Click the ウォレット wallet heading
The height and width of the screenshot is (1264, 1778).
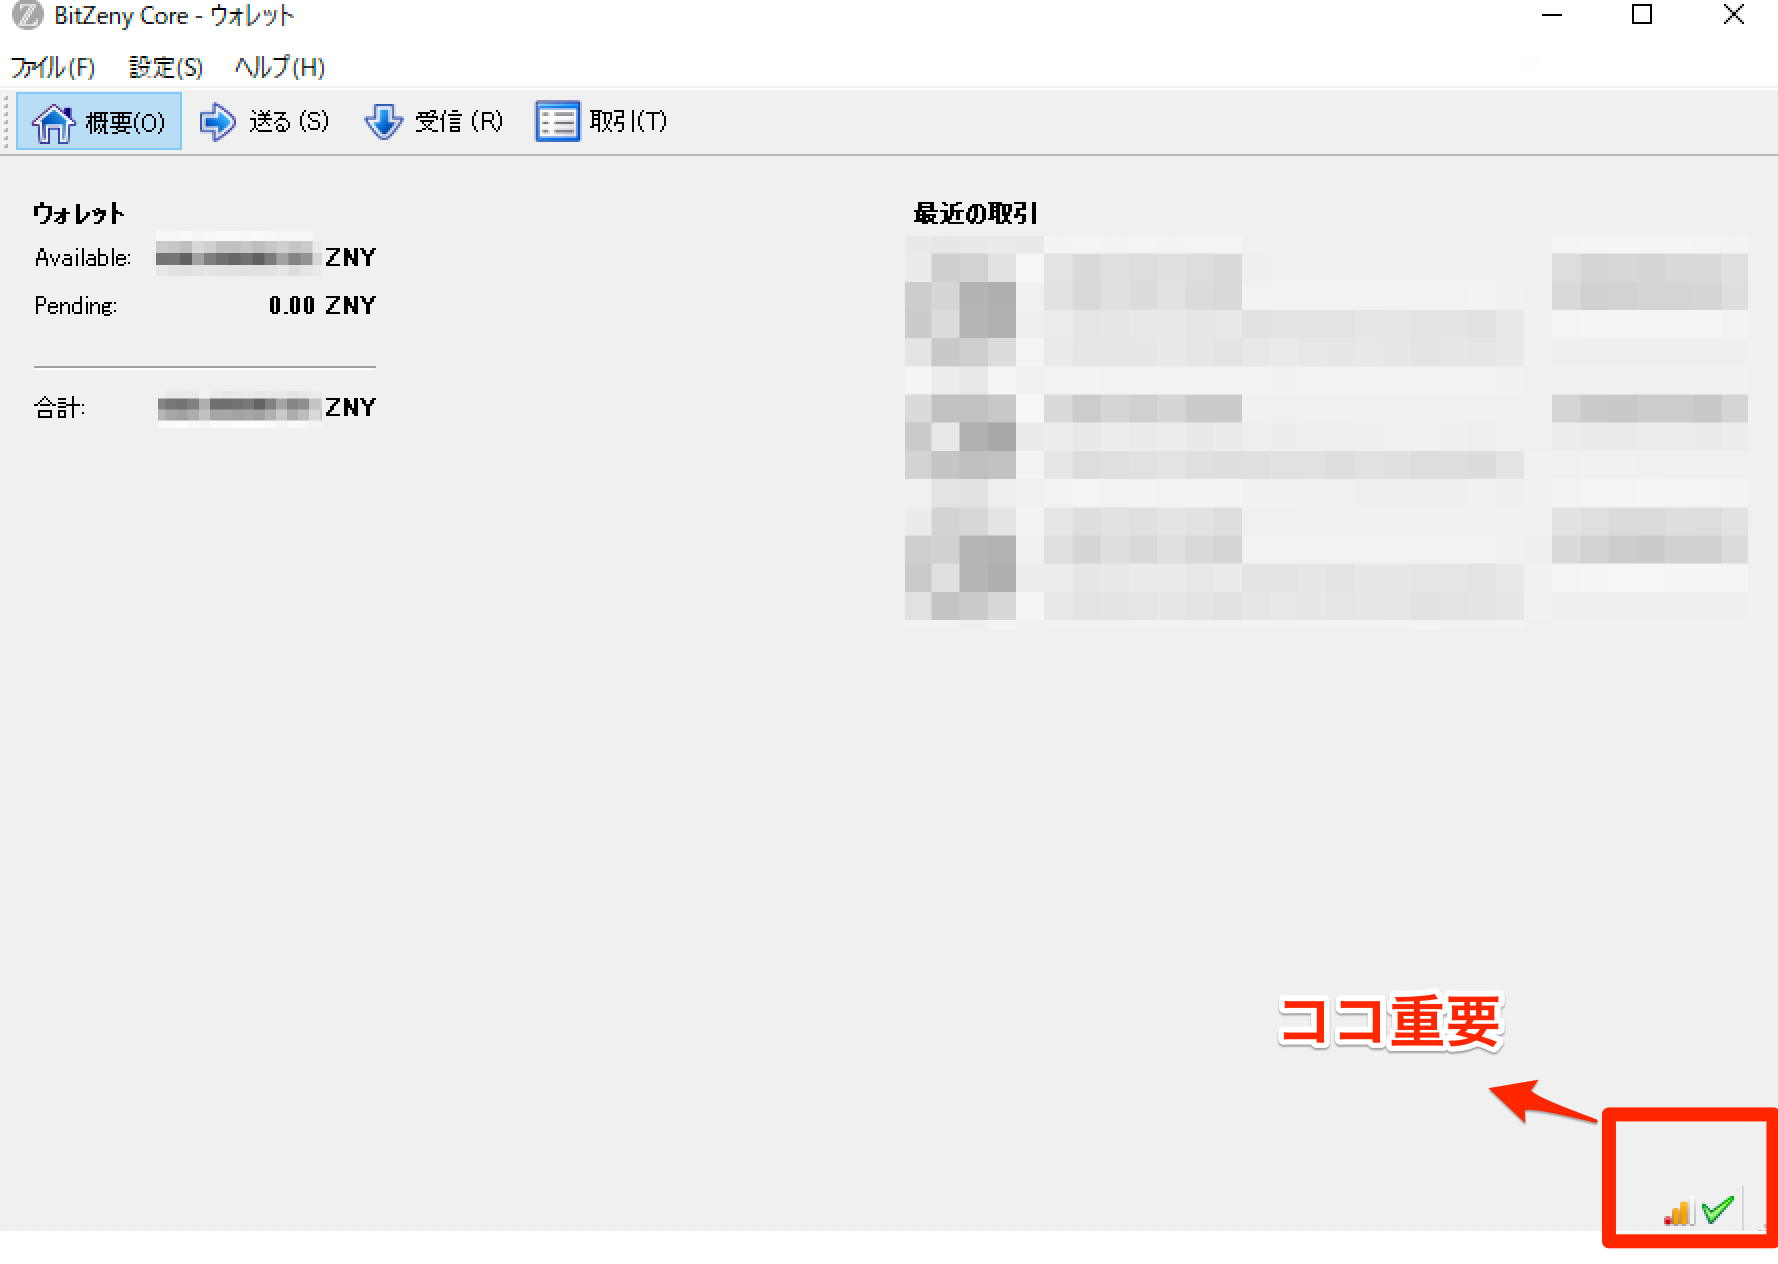[x=79, y=213]
